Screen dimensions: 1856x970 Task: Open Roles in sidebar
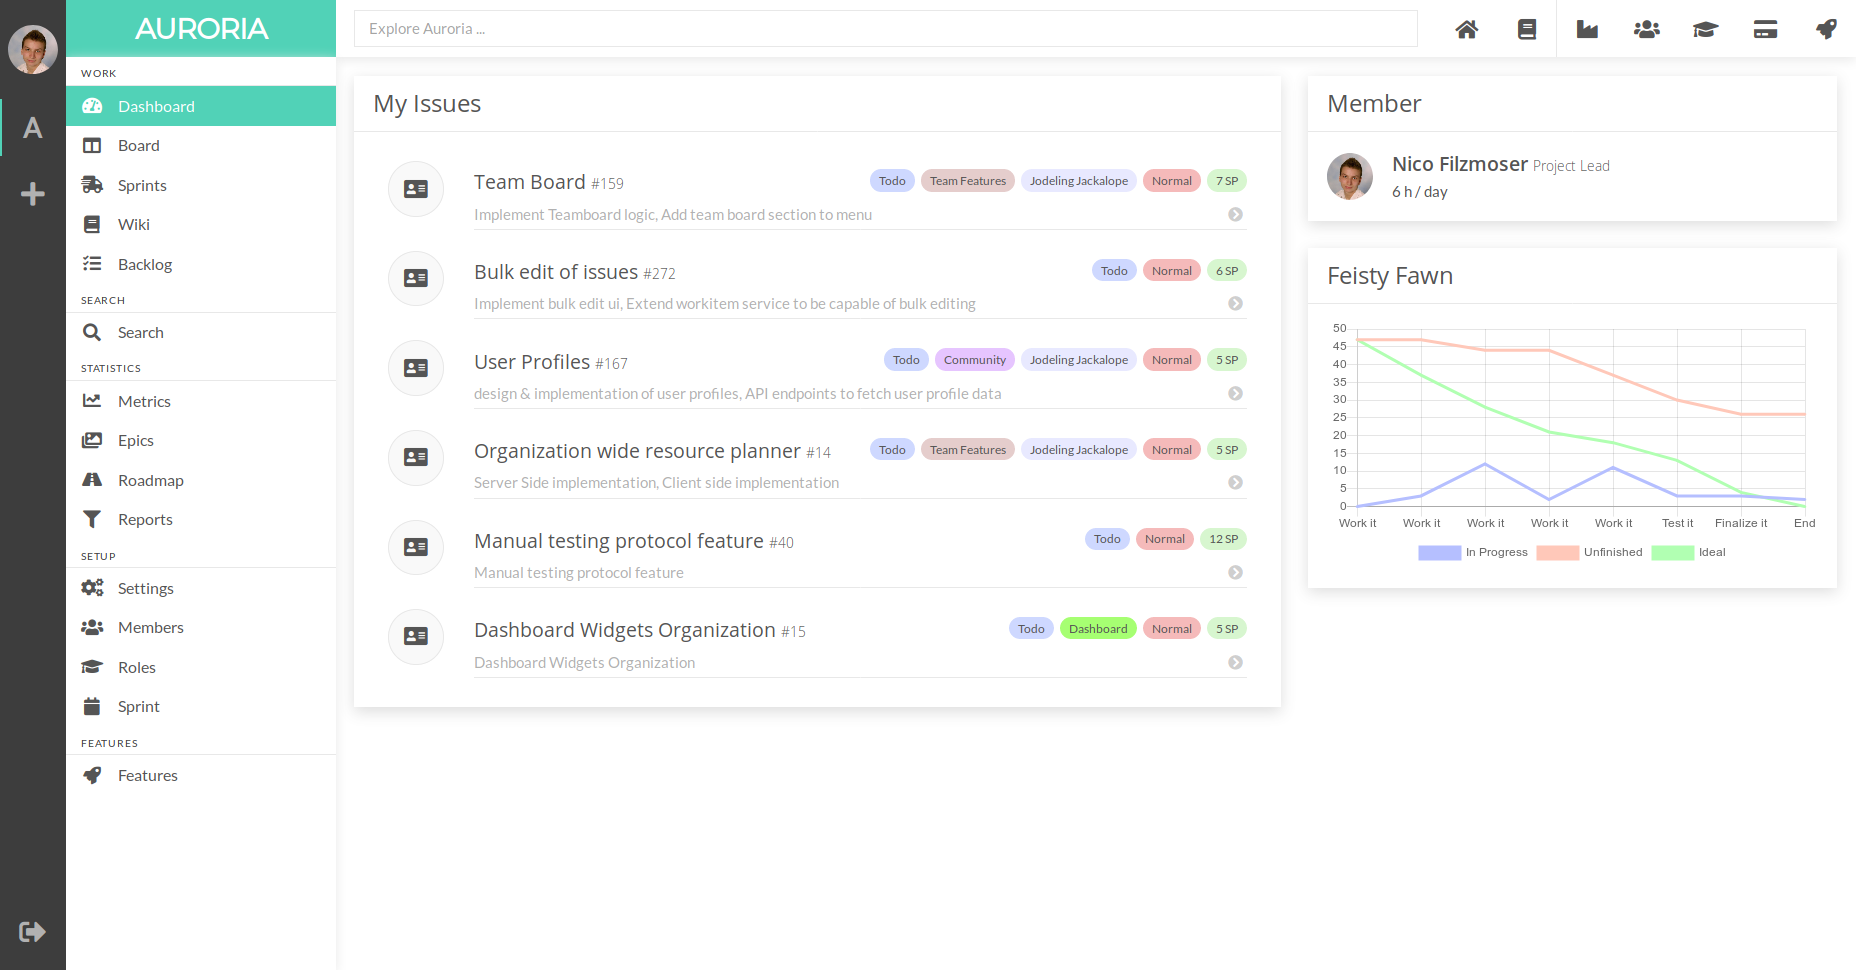pos(201,667)
